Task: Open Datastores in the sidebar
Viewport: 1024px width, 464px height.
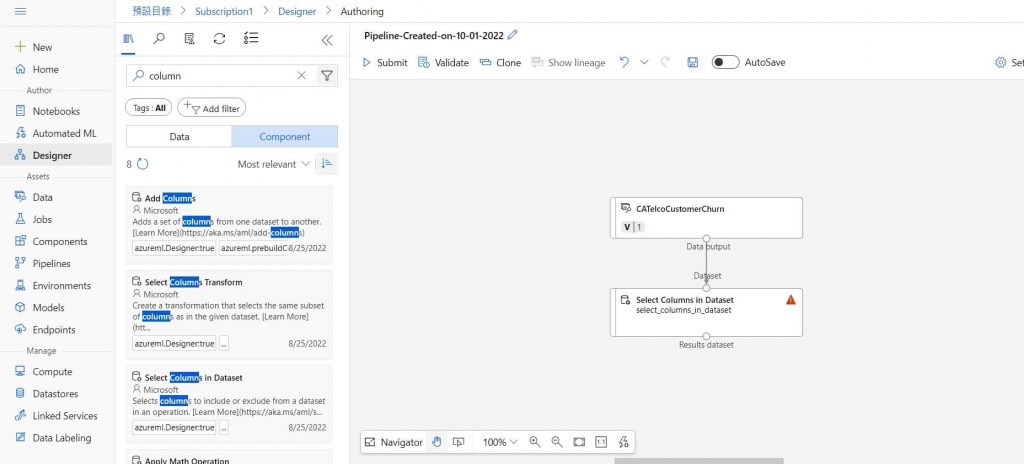Action: point(56,394)
